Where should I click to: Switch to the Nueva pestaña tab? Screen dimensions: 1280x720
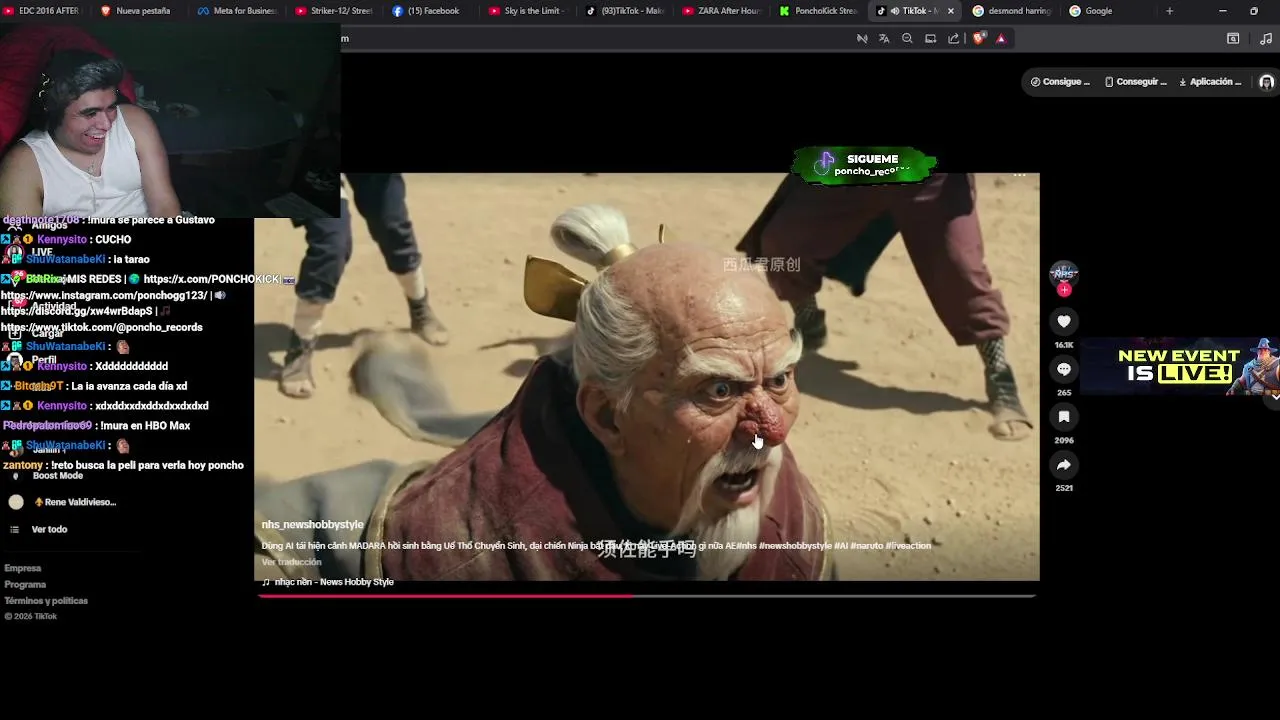136,11
